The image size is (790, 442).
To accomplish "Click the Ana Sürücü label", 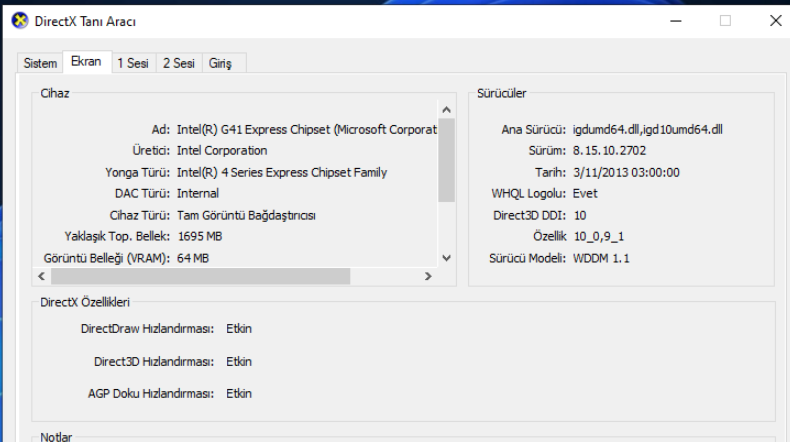I will coord(534,130).
